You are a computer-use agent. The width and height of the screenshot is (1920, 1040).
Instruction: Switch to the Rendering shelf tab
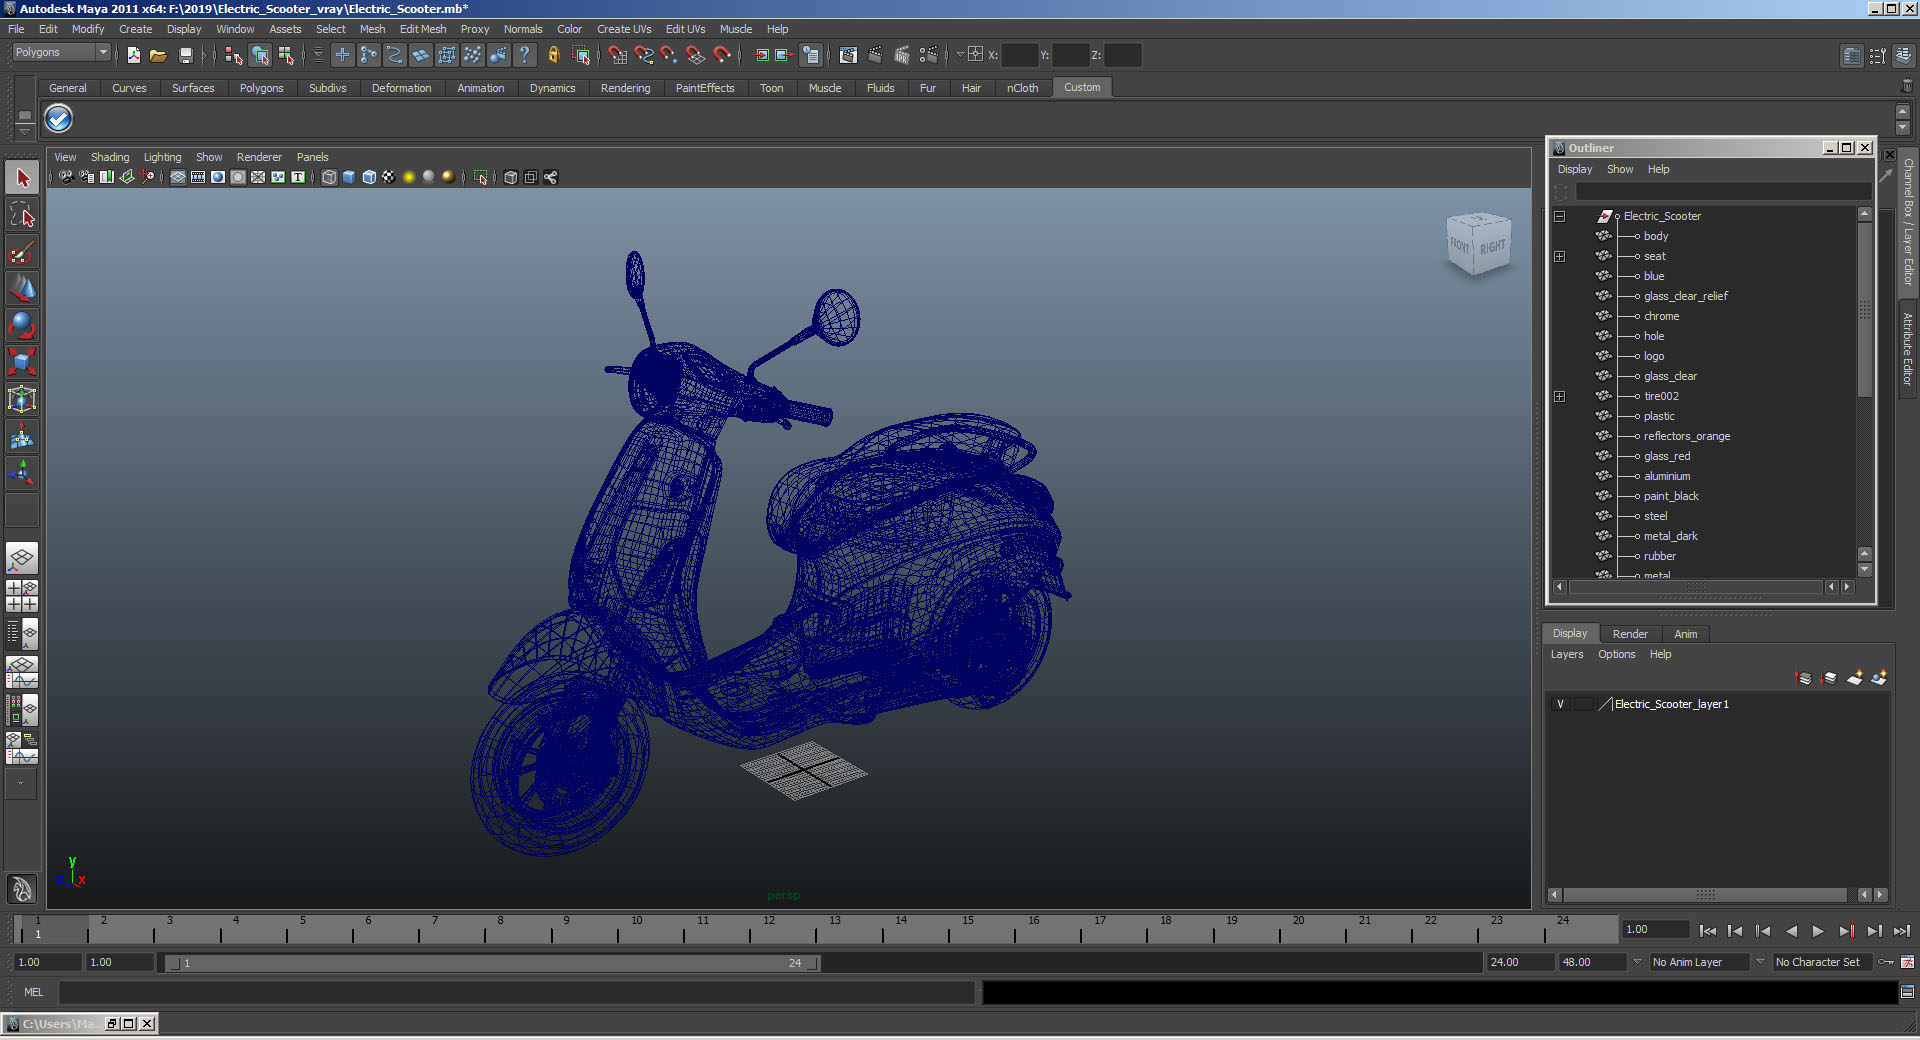coord(625,88)
